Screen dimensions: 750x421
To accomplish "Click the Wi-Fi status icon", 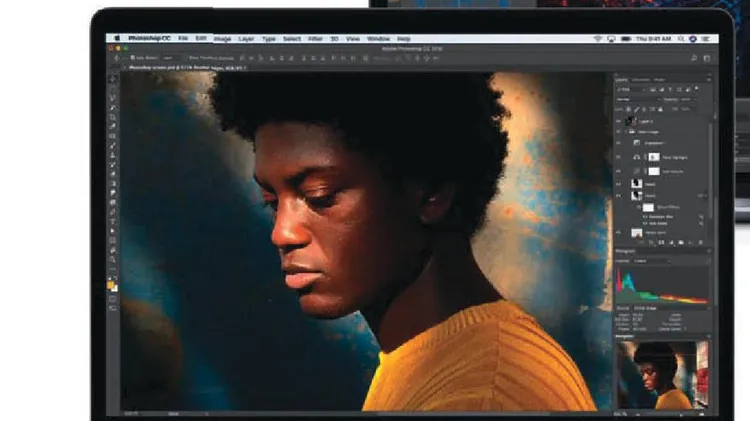I will 597,39.
